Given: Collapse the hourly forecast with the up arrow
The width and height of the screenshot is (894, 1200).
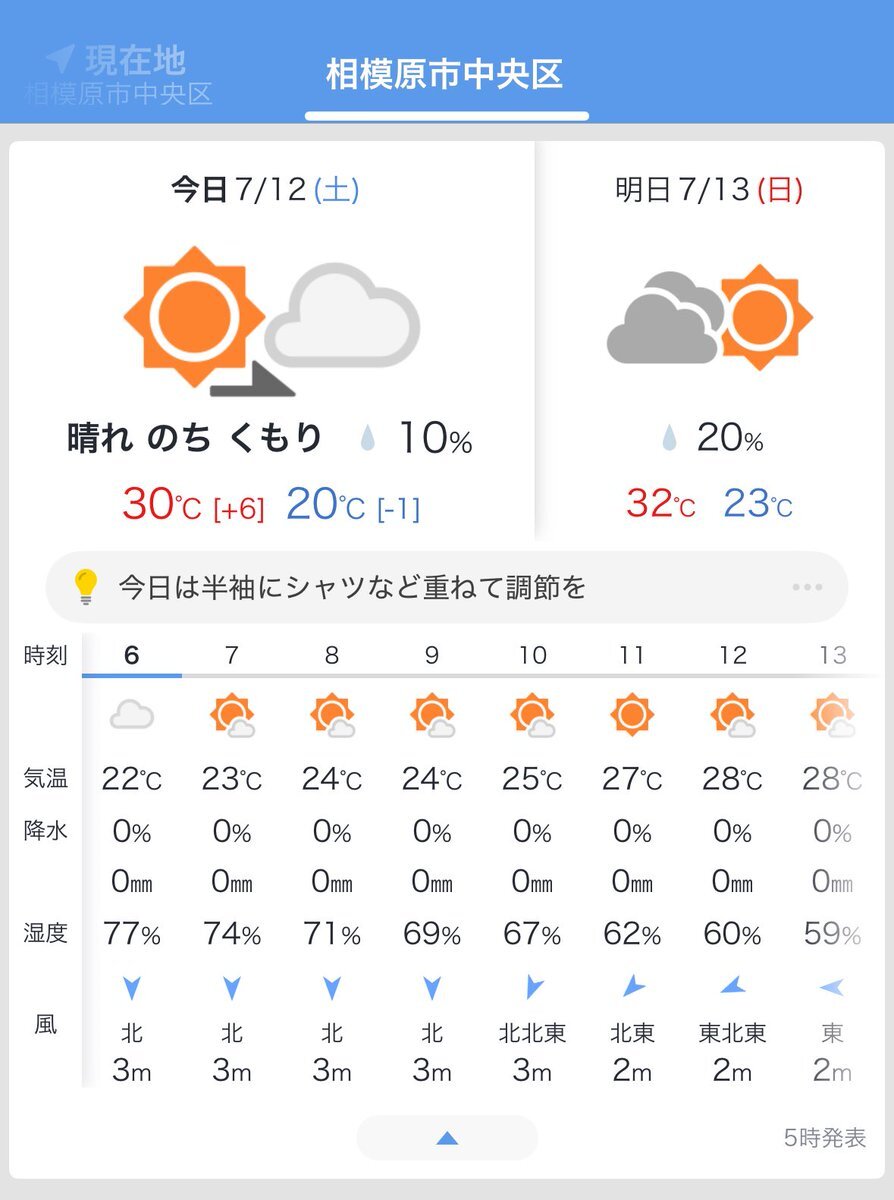Looking at the screenshot, I should (447, 1138).
